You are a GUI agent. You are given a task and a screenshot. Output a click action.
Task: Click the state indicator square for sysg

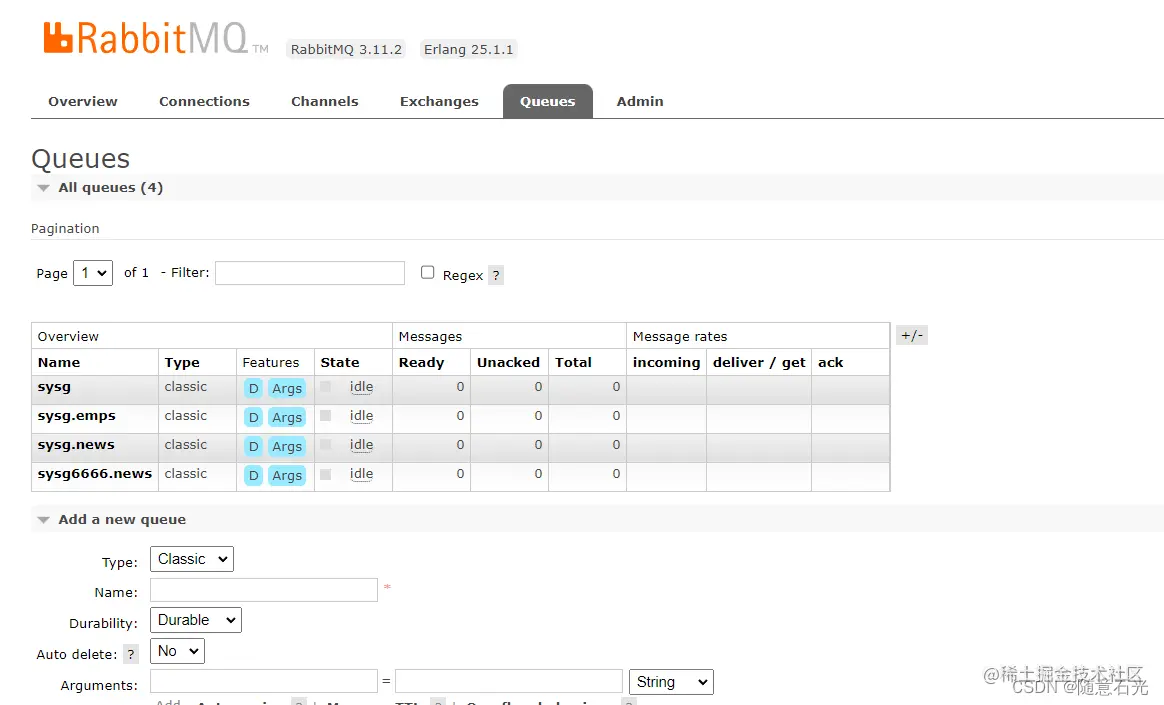pyautogui.click(x=325, y=387)
